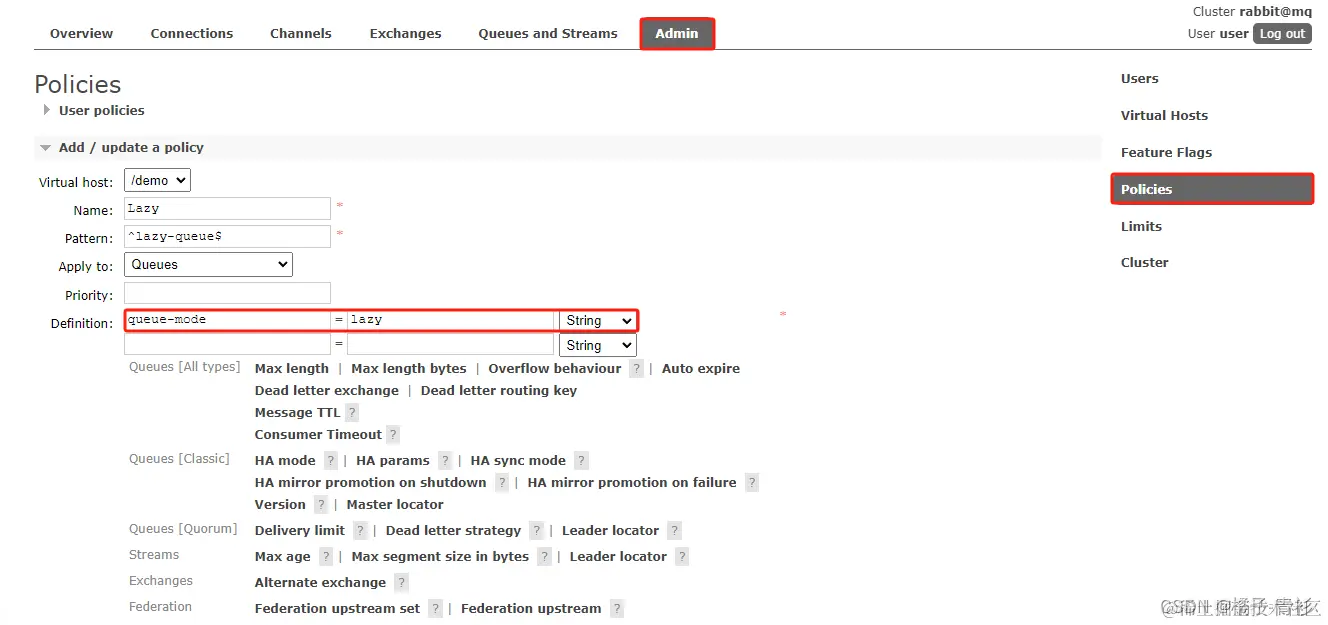Open the String type dropdown on empty definition row
This screenshot has width=1328, height=625.
point(597,346)
